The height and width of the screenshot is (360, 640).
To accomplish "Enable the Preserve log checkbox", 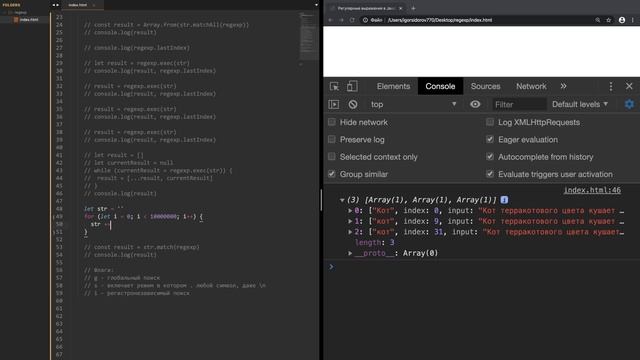I will click(332, 139).
